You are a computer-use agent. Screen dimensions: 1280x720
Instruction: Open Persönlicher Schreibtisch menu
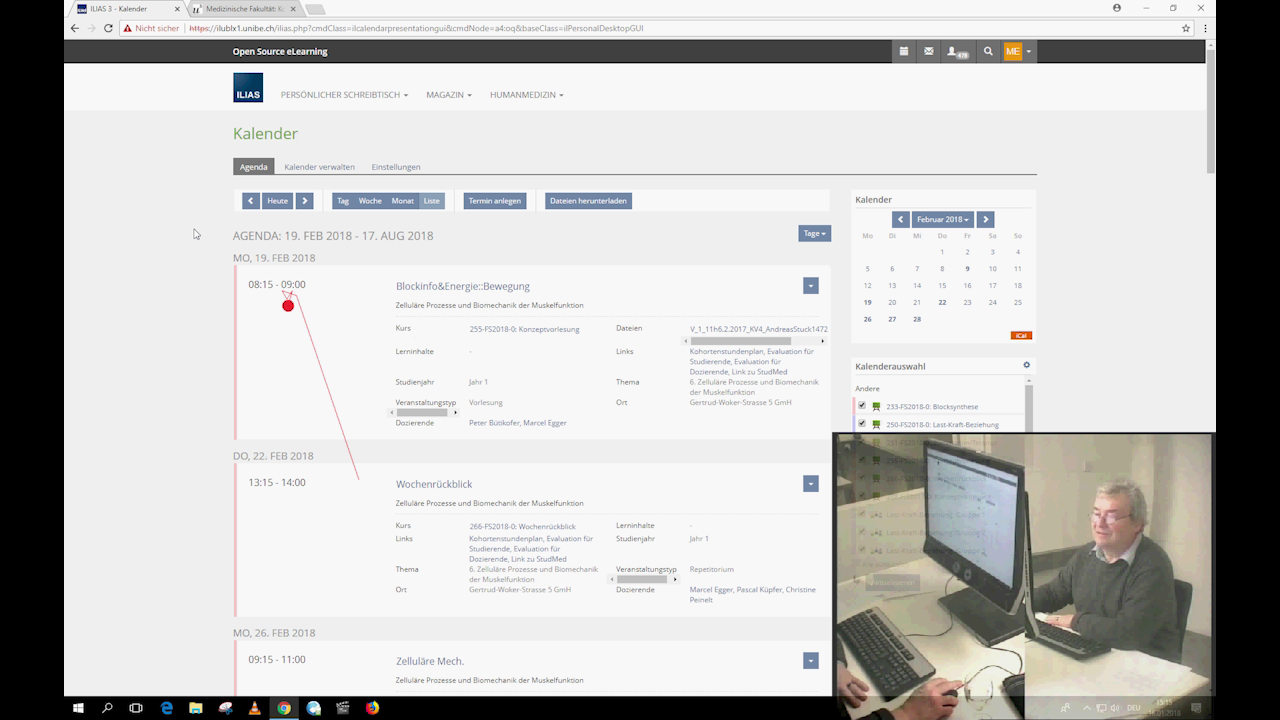(344, 95)
